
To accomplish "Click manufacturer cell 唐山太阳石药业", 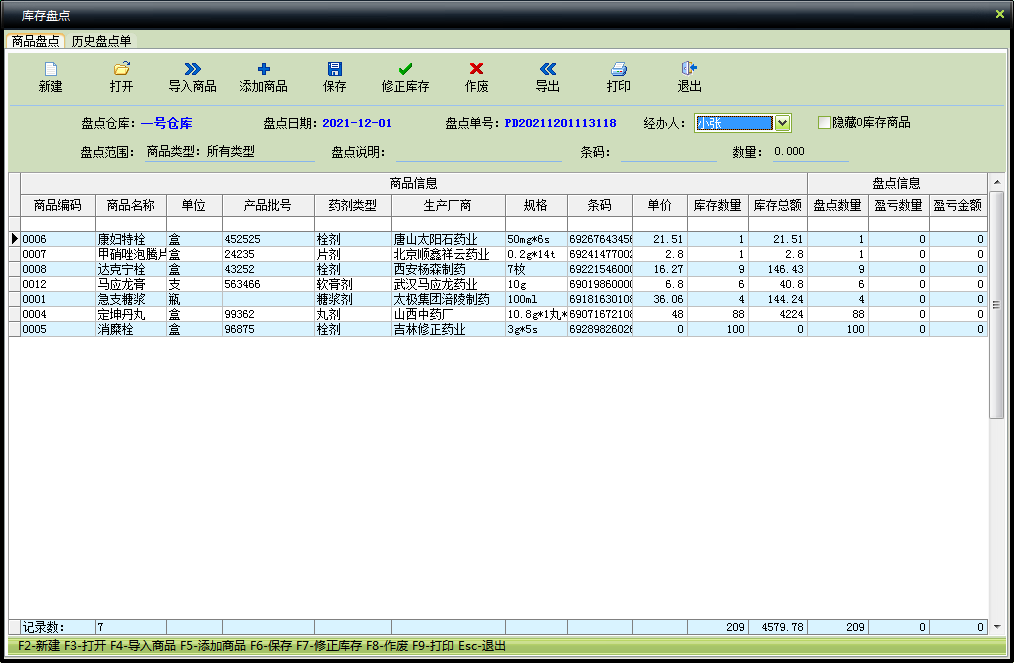I will (x=448, y=239).
